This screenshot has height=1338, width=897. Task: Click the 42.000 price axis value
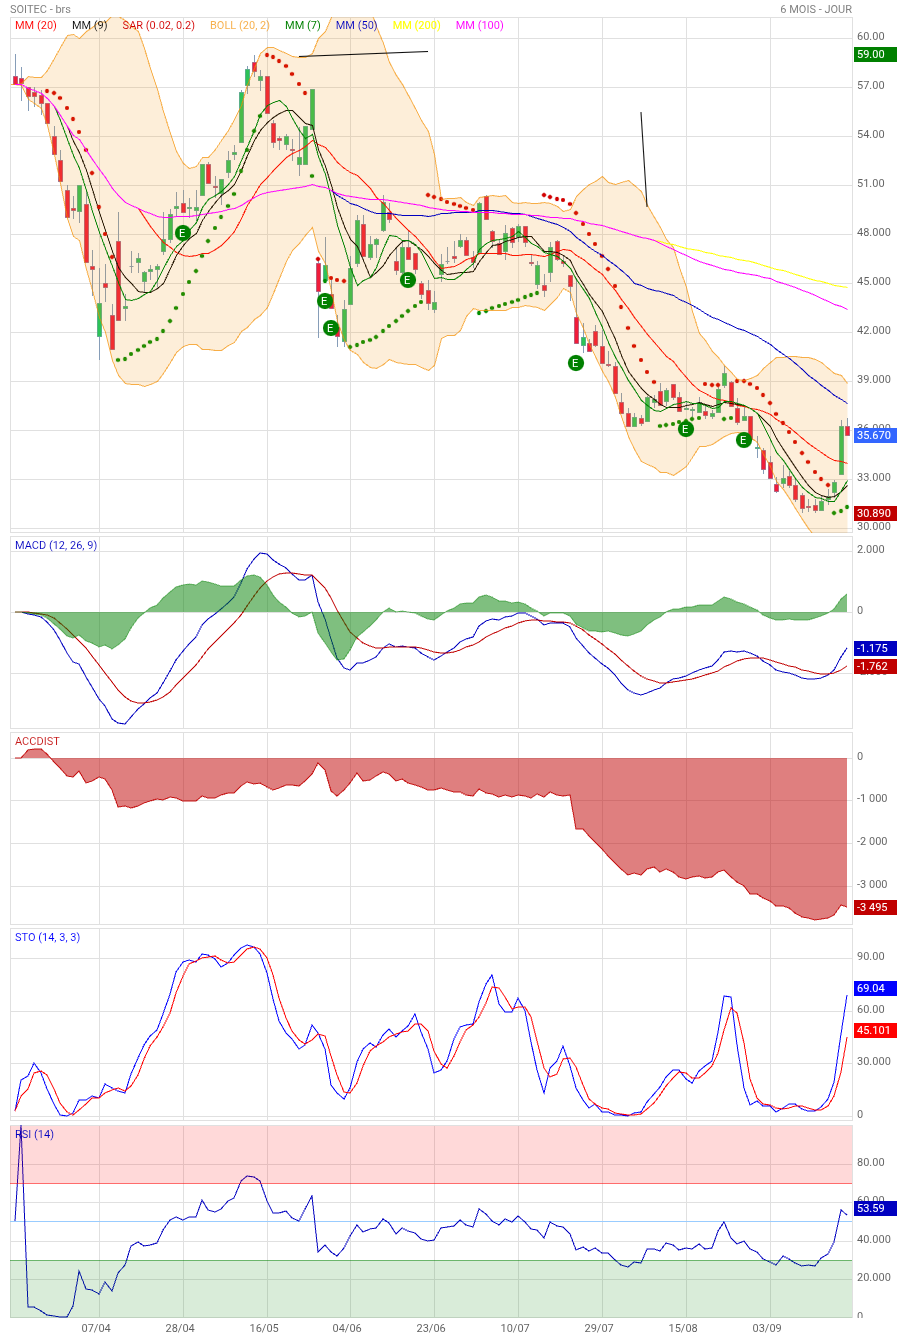[x=874, y=330]
